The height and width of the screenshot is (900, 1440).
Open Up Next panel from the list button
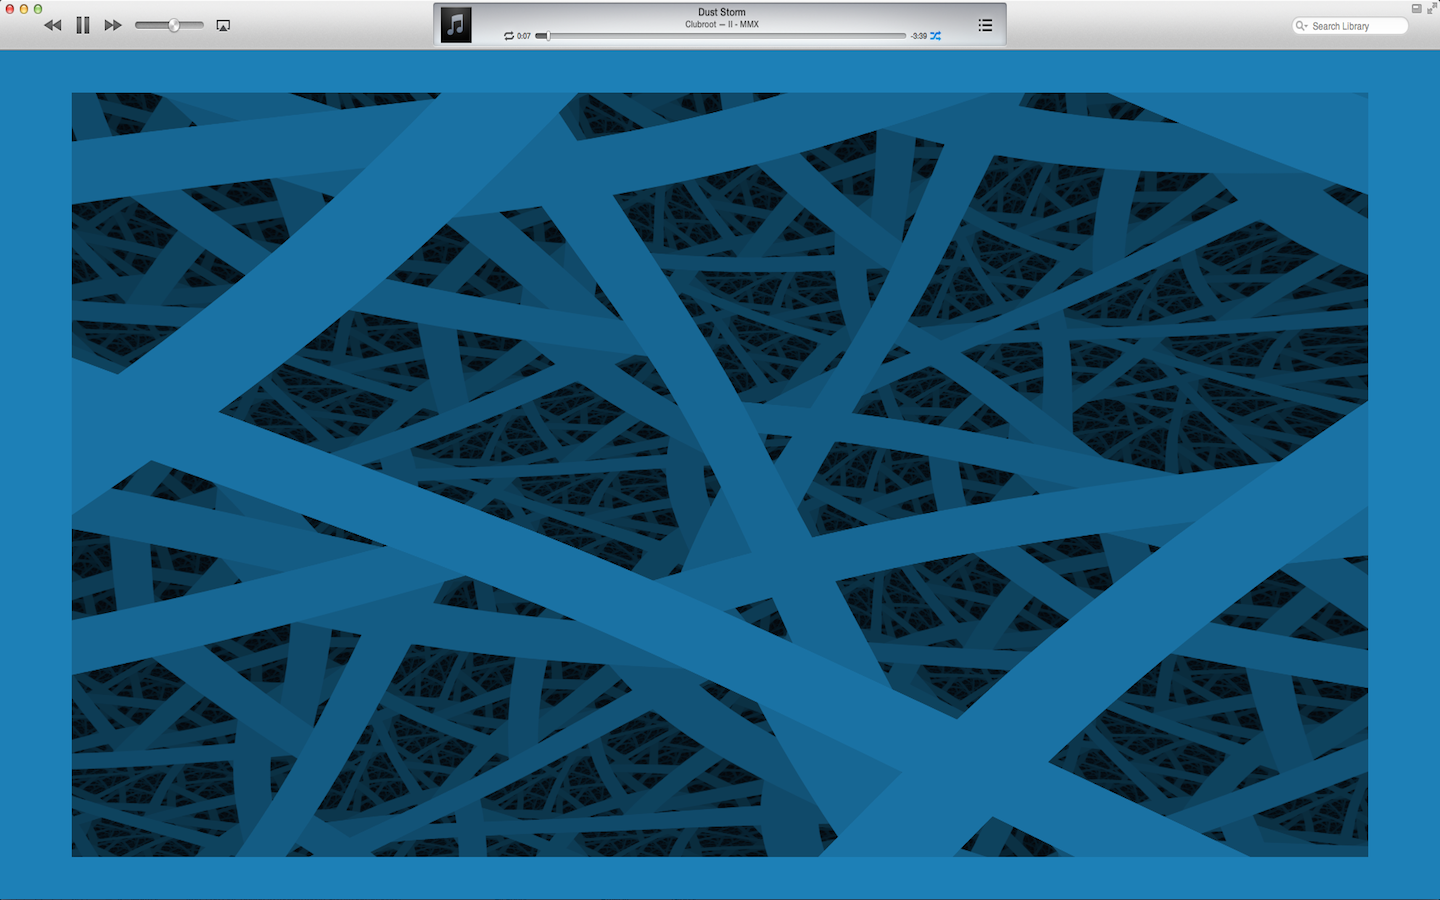[x=985, y=25]
